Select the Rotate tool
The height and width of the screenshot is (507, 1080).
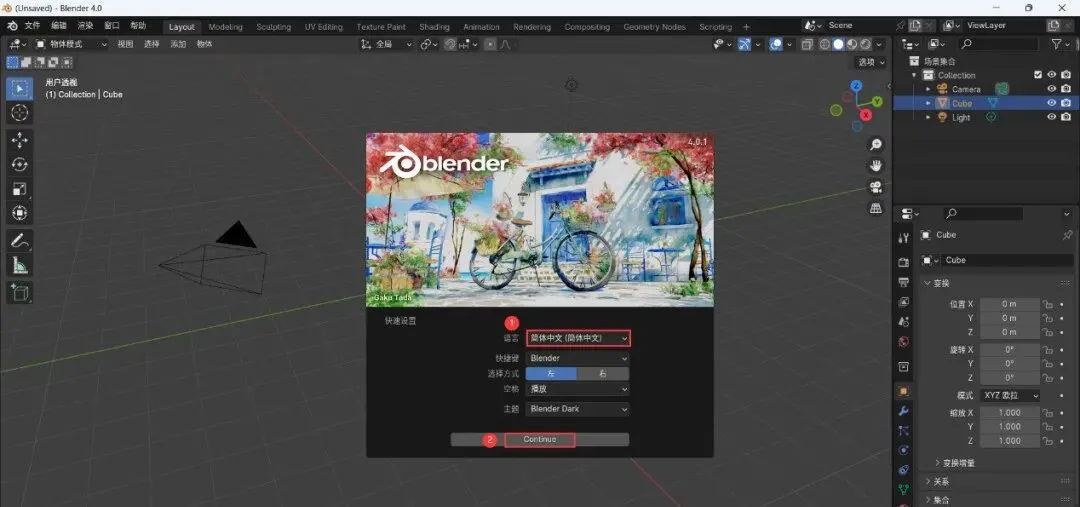click(x=19, y=164)
